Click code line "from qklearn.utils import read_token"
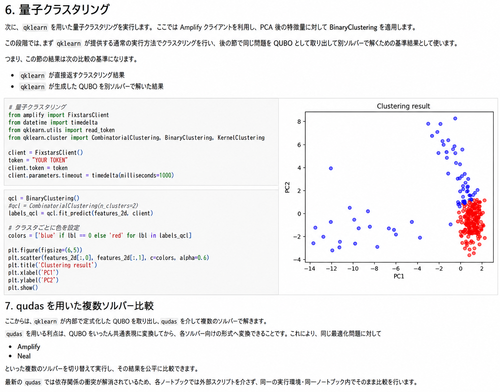 click(61, 130)
